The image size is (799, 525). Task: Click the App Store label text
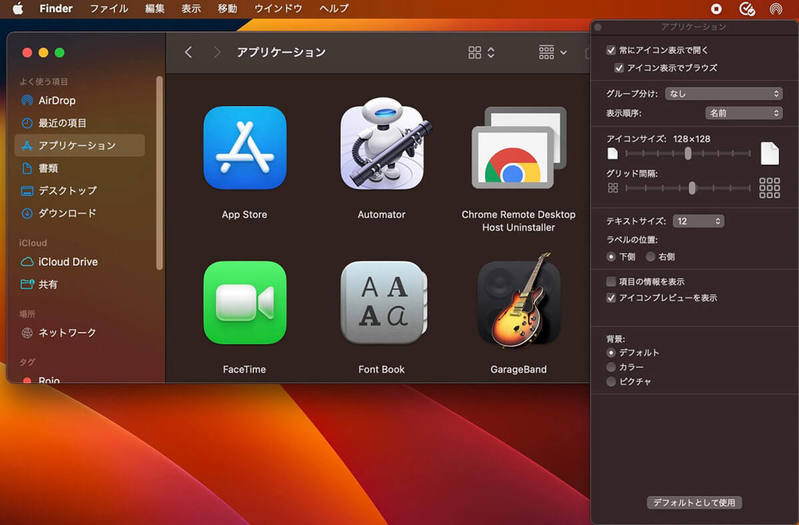(x=245, y=215)
